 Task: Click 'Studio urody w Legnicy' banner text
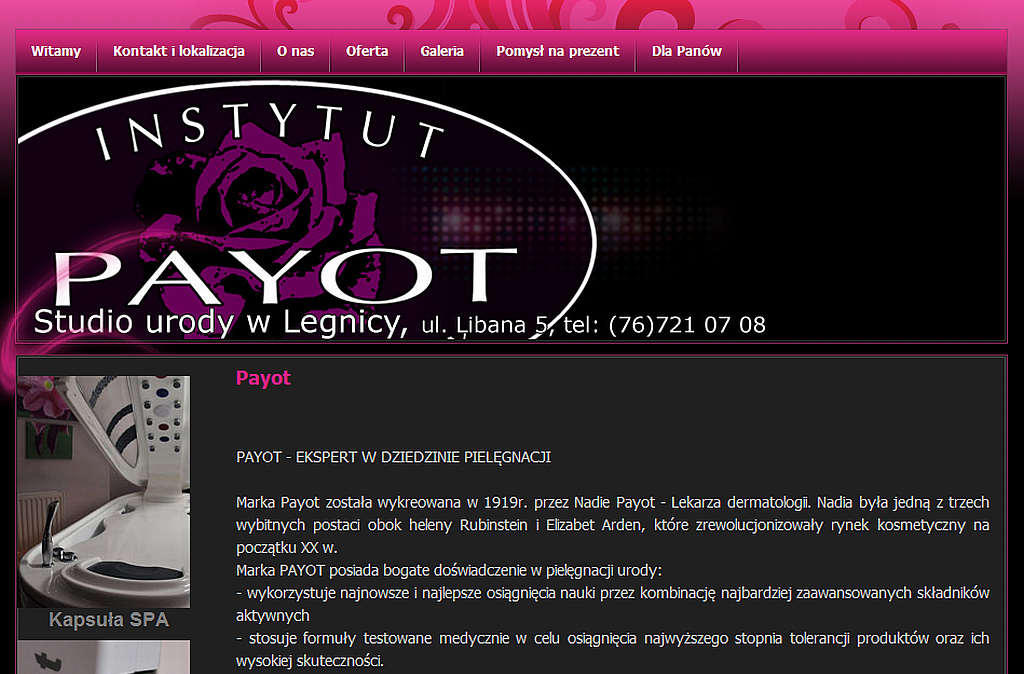(221, 323)
